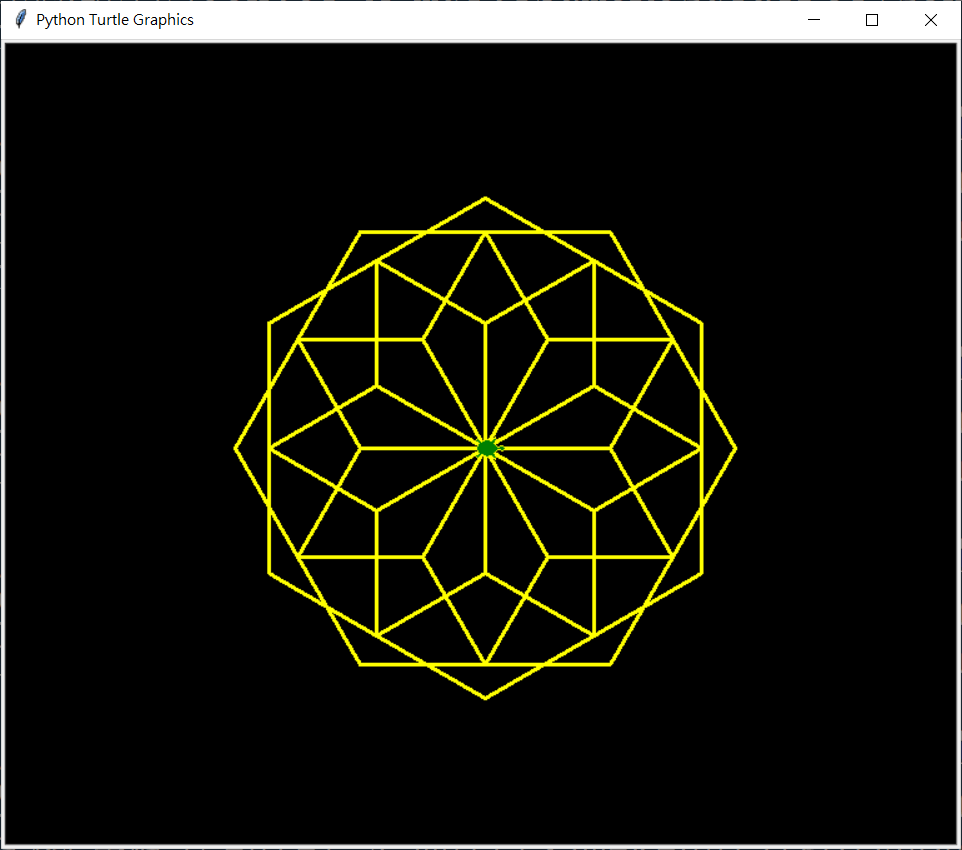
Task: Click the empty black canvas top-left area
Action: click(100, 100)
